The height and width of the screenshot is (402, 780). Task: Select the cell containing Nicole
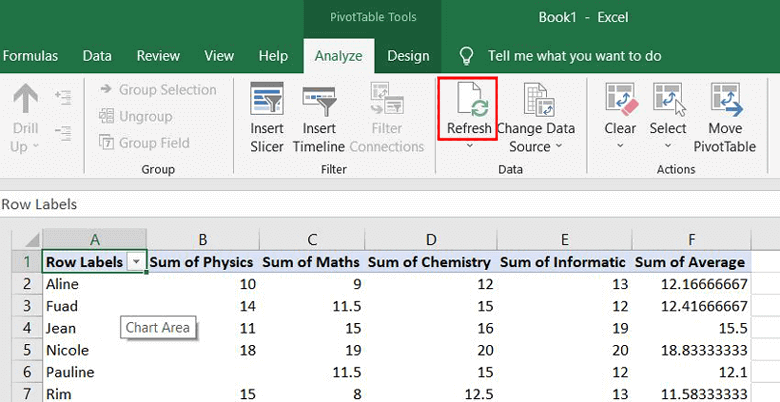[x=68, y=350]
